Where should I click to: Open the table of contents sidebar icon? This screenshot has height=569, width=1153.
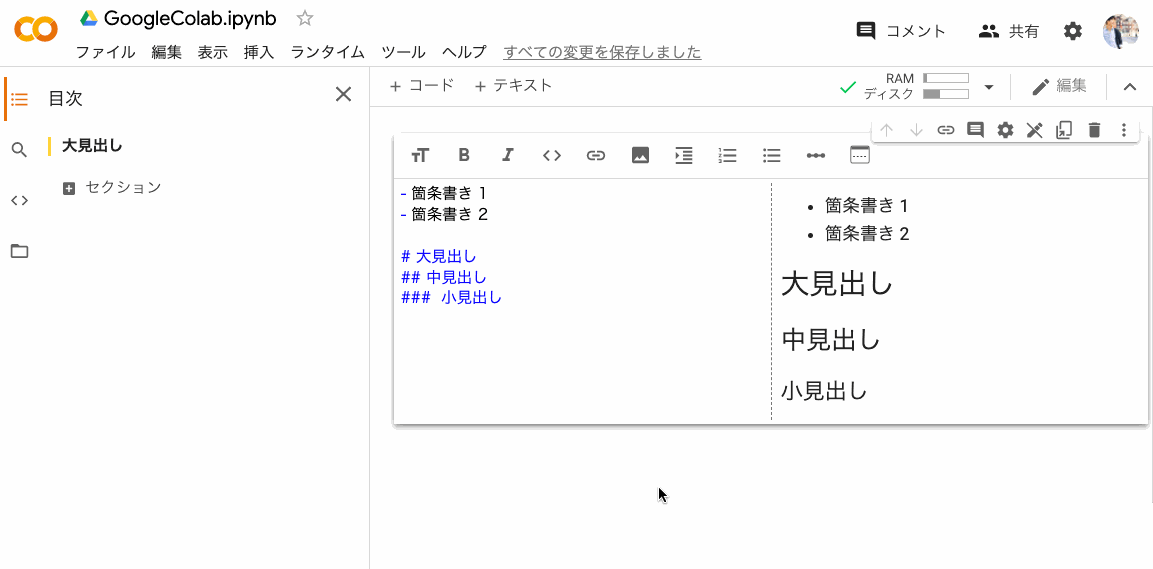[19, 99]
